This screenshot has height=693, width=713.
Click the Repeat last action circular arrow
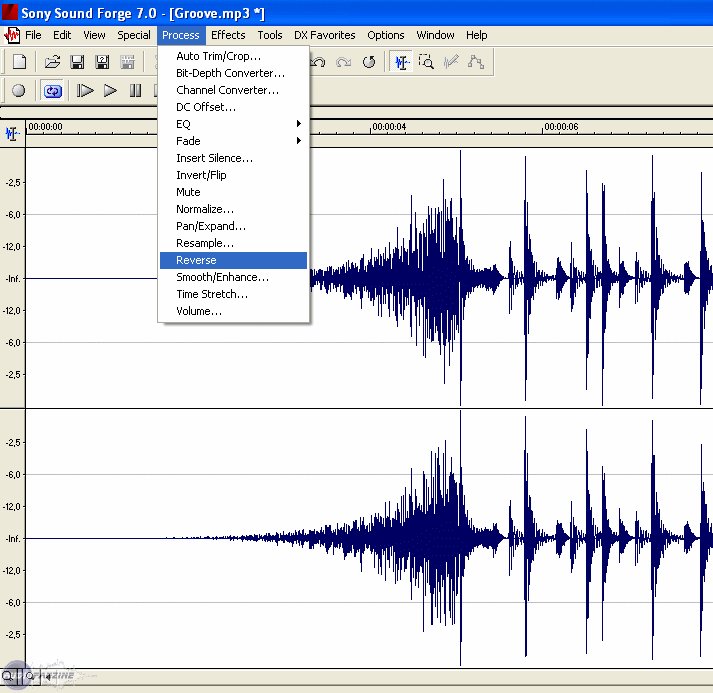pos(369,61)
